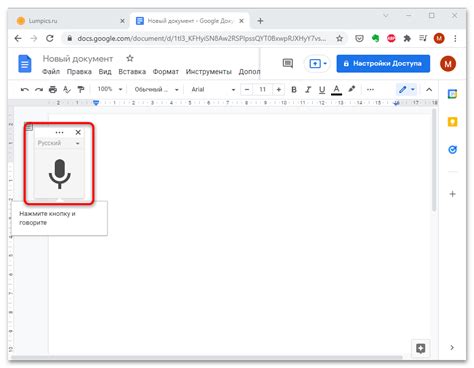Click the print icon in toolbar
Viewport: 474px width, 368px height.
pyautogui.click(x=53, y=89)
